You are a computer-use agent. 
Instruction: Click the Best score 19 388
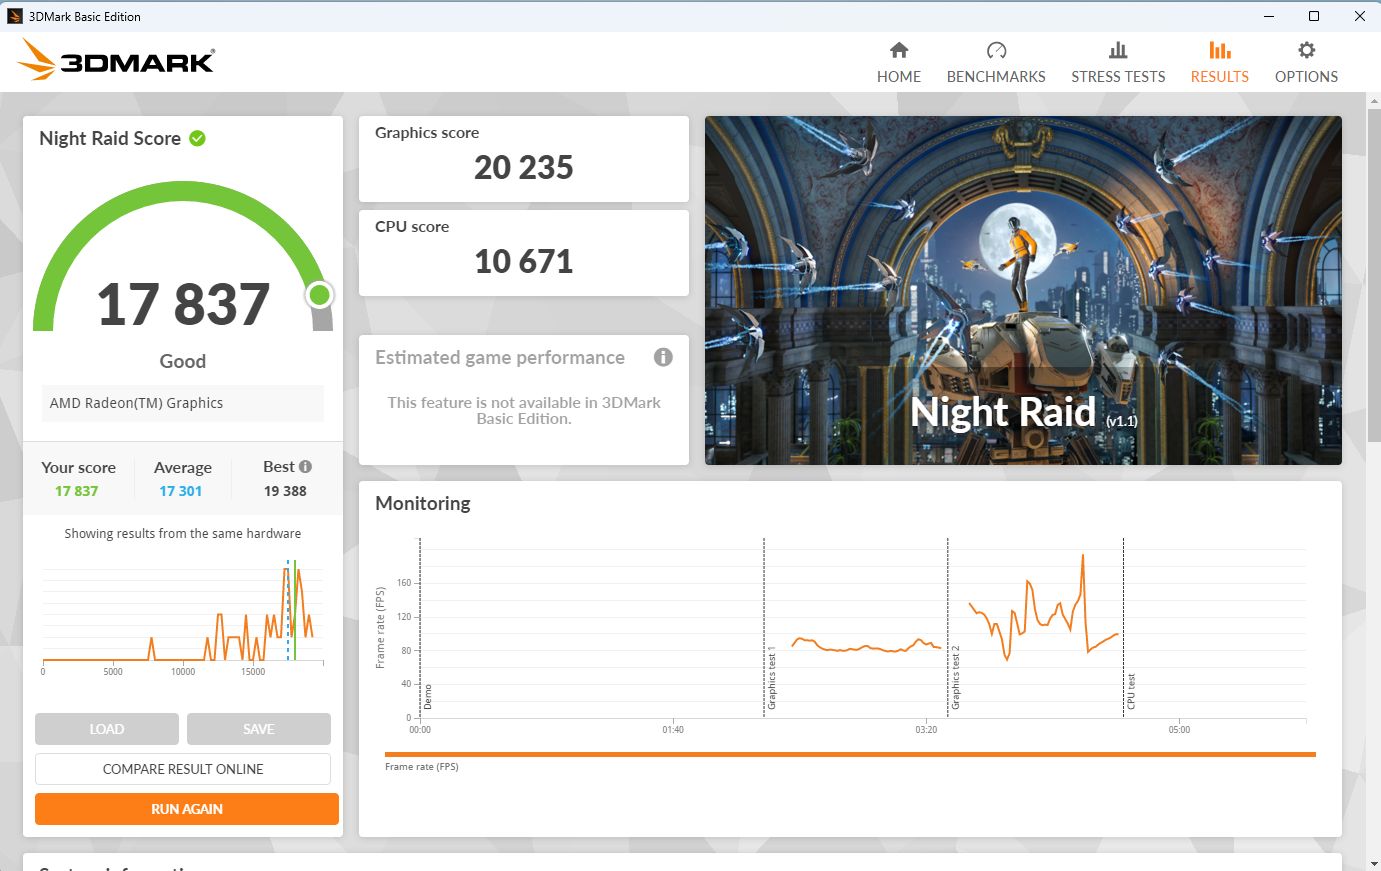point(285,491)
